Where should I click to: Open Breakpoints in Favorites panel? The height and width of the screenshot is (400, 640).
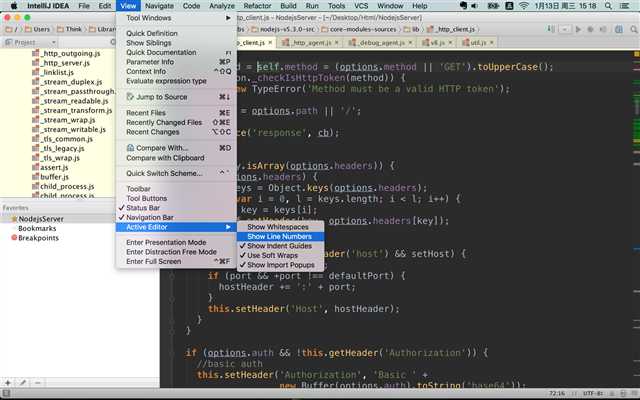(35, 238)
